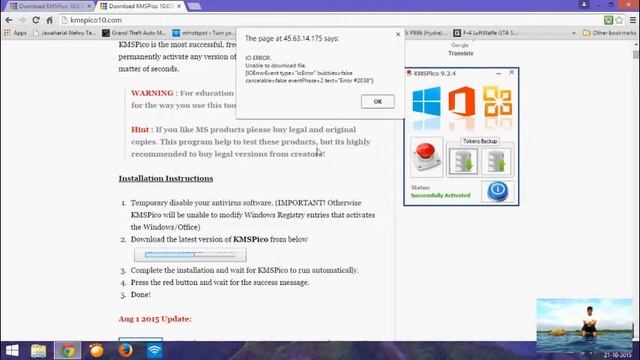
Task: Open the Apps shortcut in the bookmarks bar
Action: pos(16,33)
